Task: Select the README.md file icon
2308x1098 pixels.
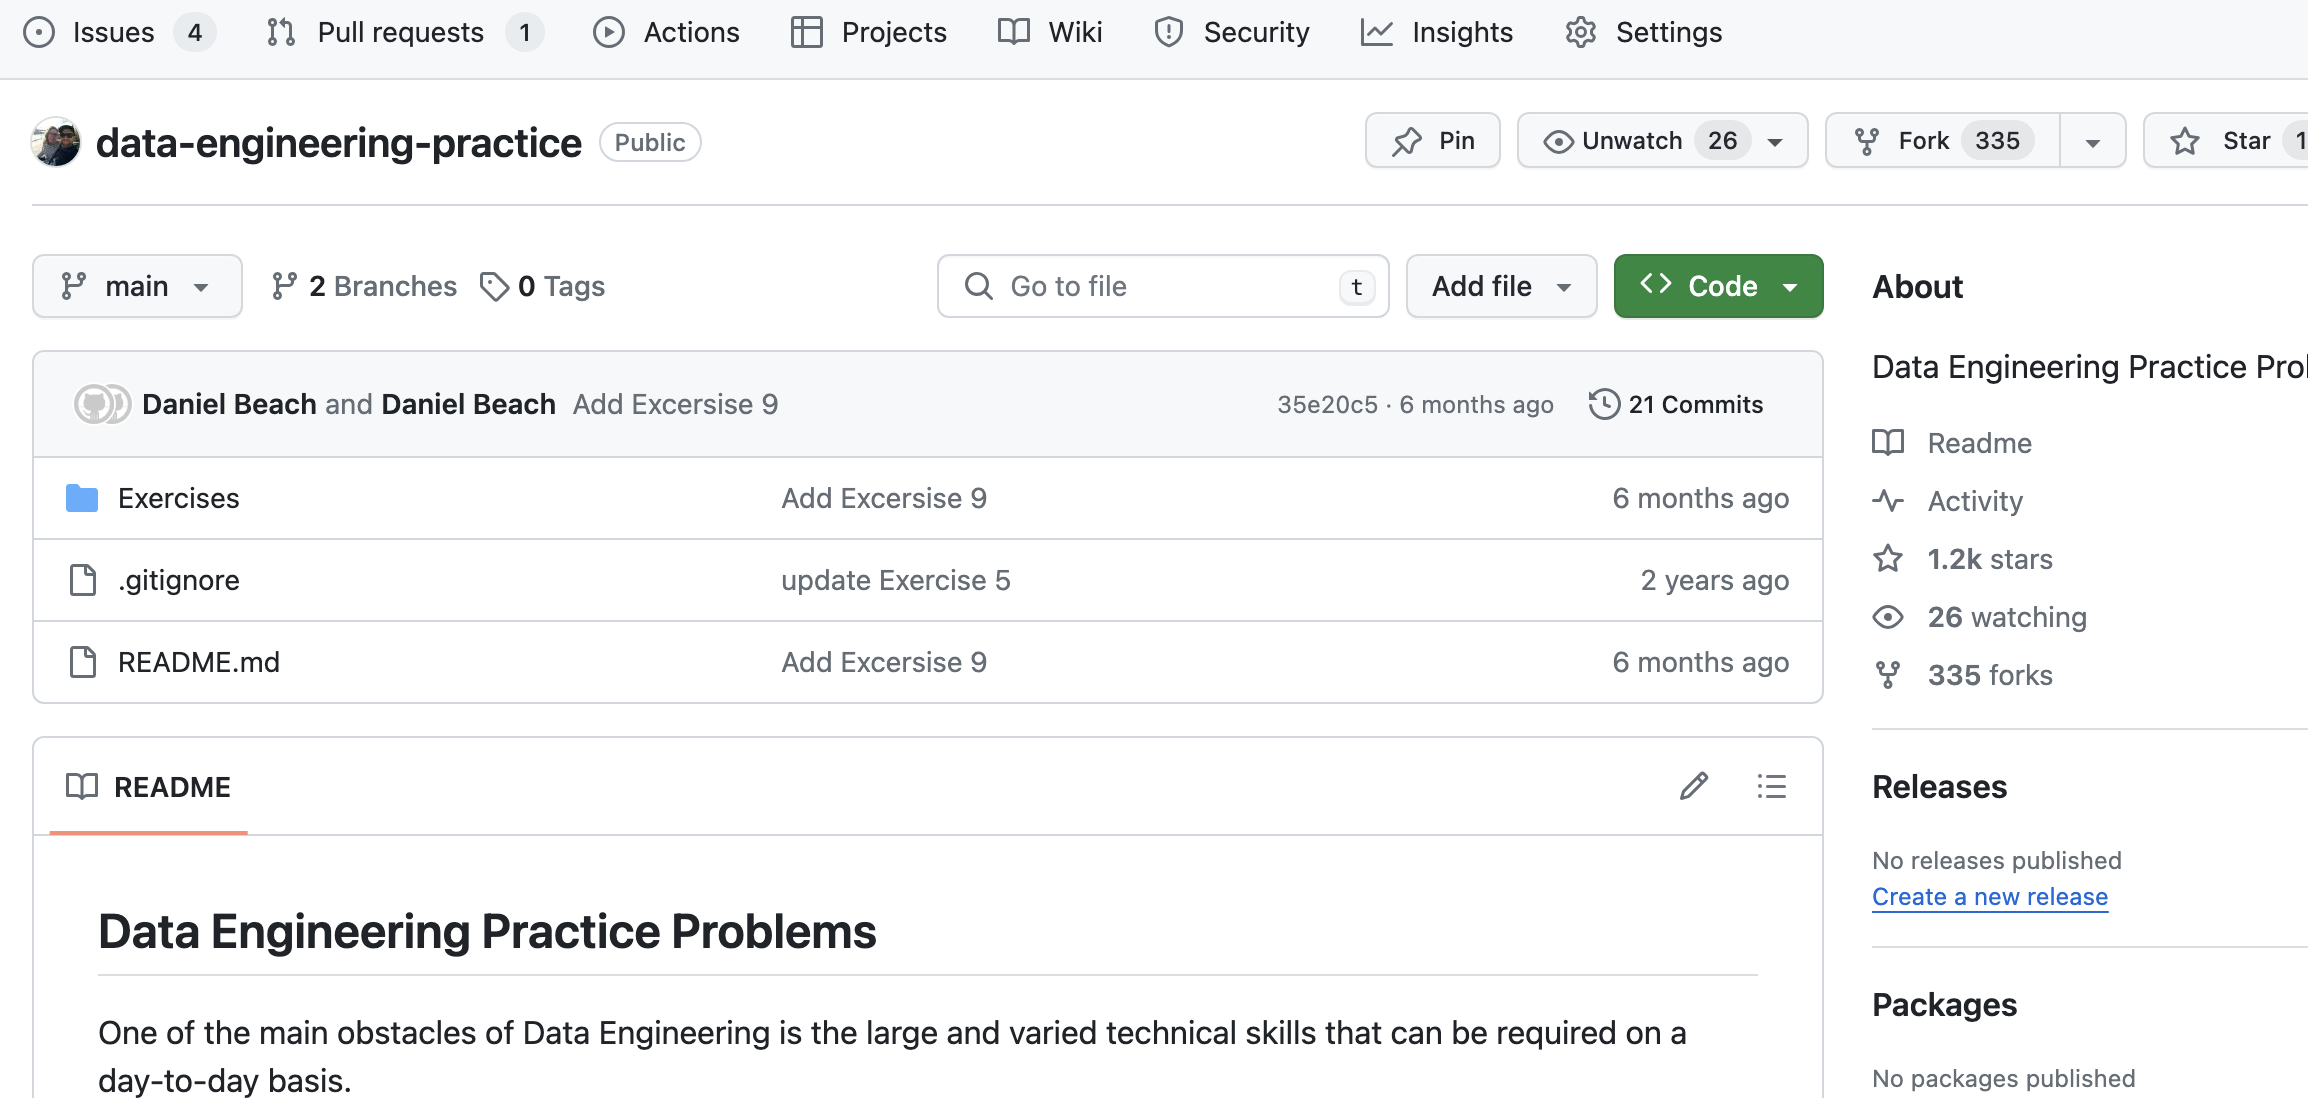Action: [82, 661]
